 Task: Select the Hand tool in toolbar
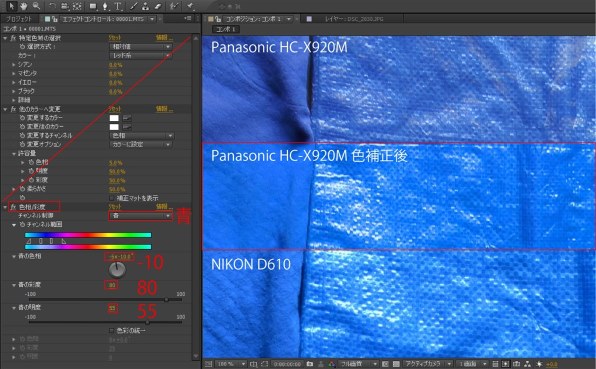click(24, 6)
